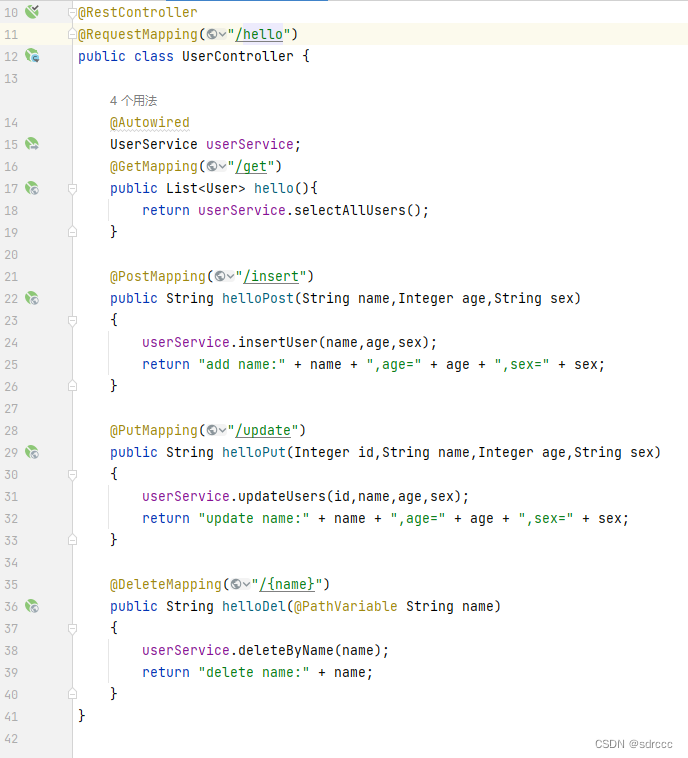Click the endpoint gutter icon on line 29
The image size is (688, 758).
pos(32,452)
